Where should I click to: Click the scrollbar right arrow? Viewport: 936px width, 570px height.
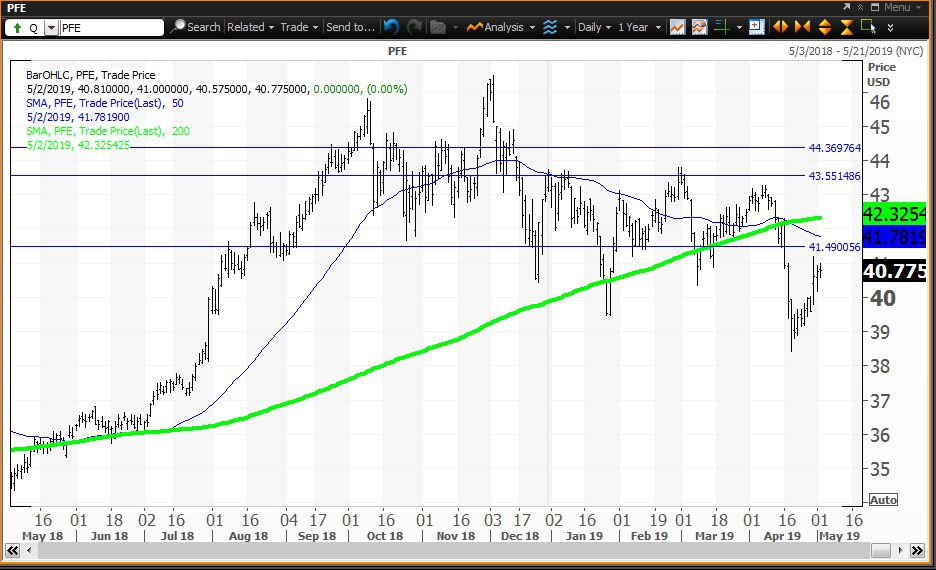[900, 550]
